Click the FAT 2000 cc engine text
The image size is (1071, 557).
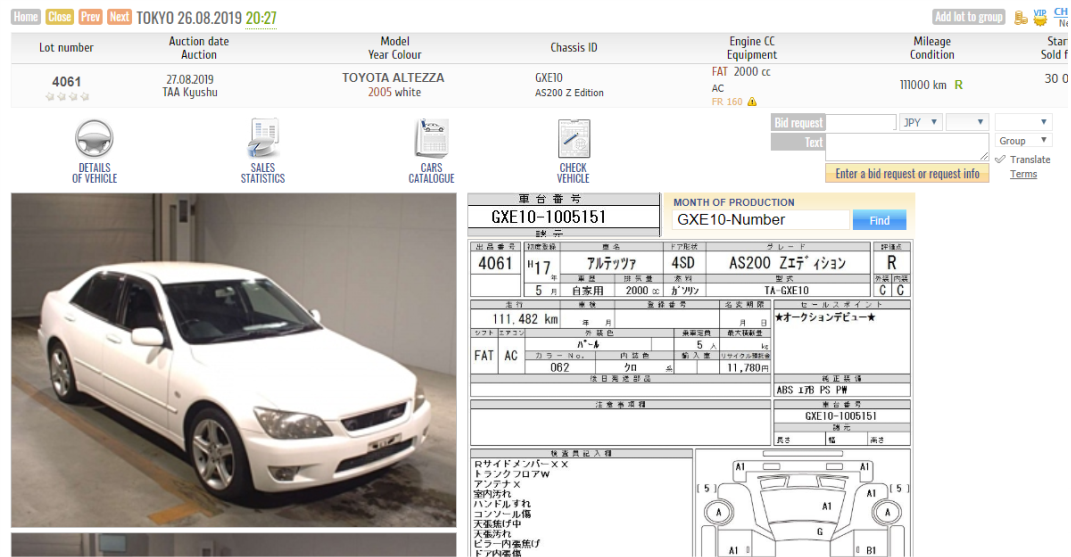pos(741,72)
